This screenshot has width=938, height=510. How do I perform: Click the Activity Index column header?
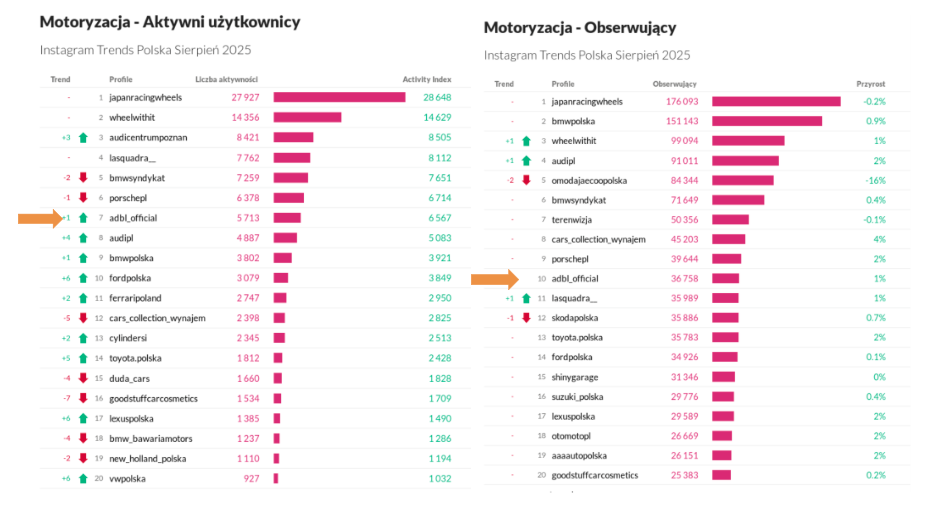(427, 79)
